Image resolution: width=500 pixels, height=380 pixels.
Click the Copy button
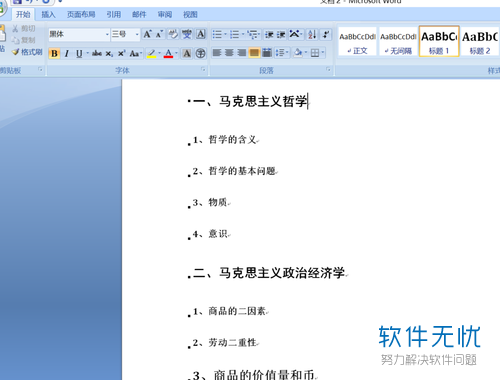pos(23,40)
